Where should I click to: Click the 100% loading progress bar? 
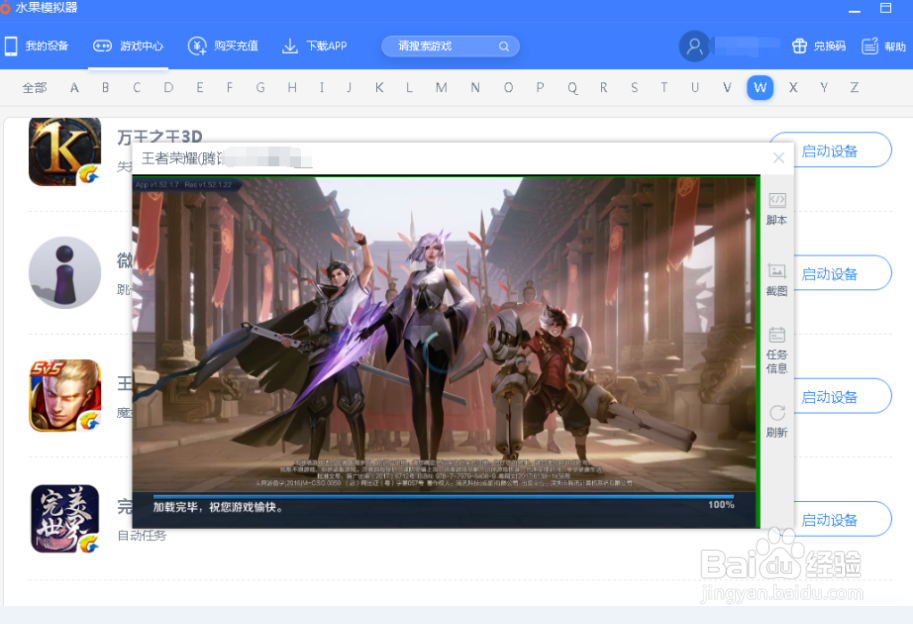point(443,497)
